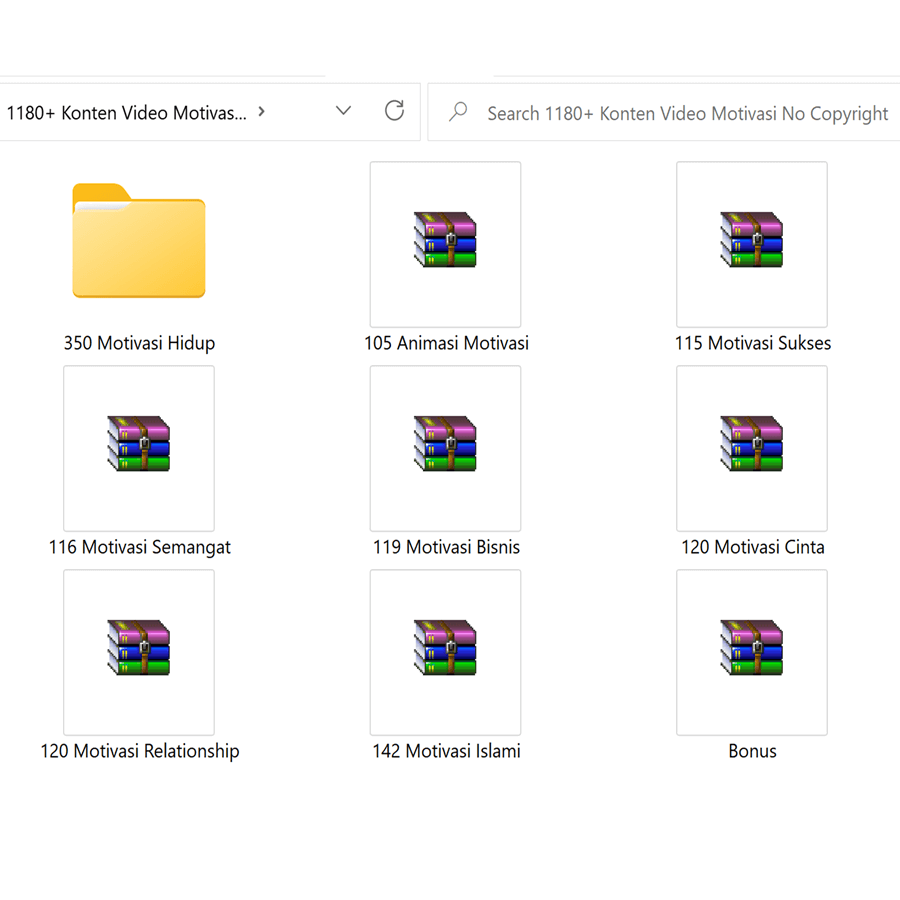
Task: Select the 116 Motivasi Semangat archive icon
Action: (139, 448)
